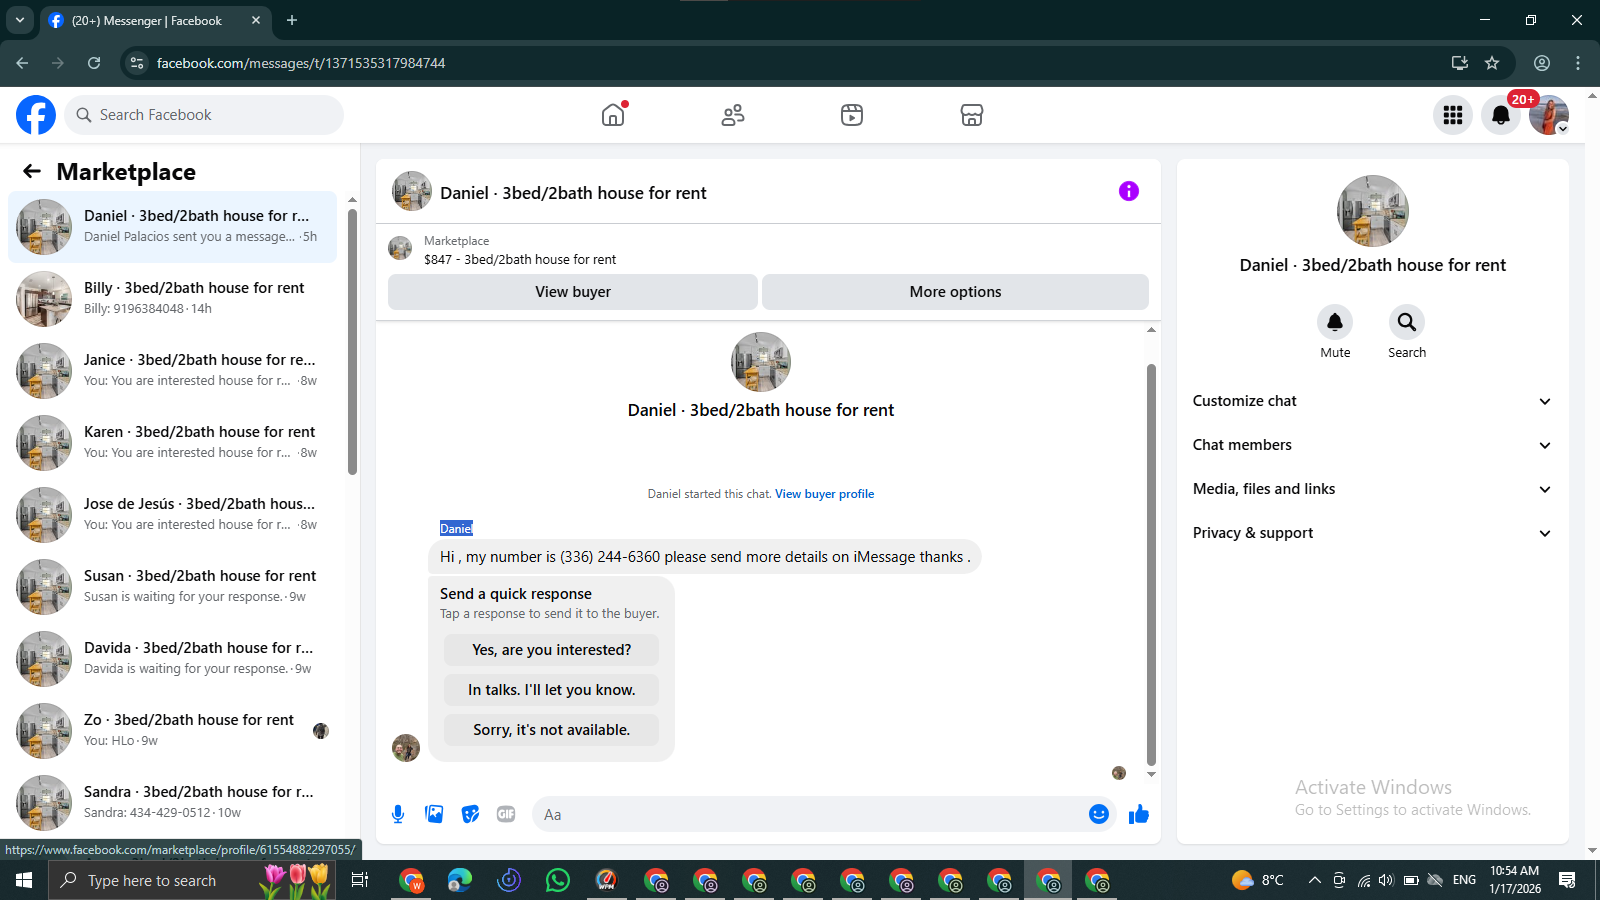Viewport: 1600px width, 900px height.
Task: Open notifications bell with 20+ badge
Action: [1501, 115]
